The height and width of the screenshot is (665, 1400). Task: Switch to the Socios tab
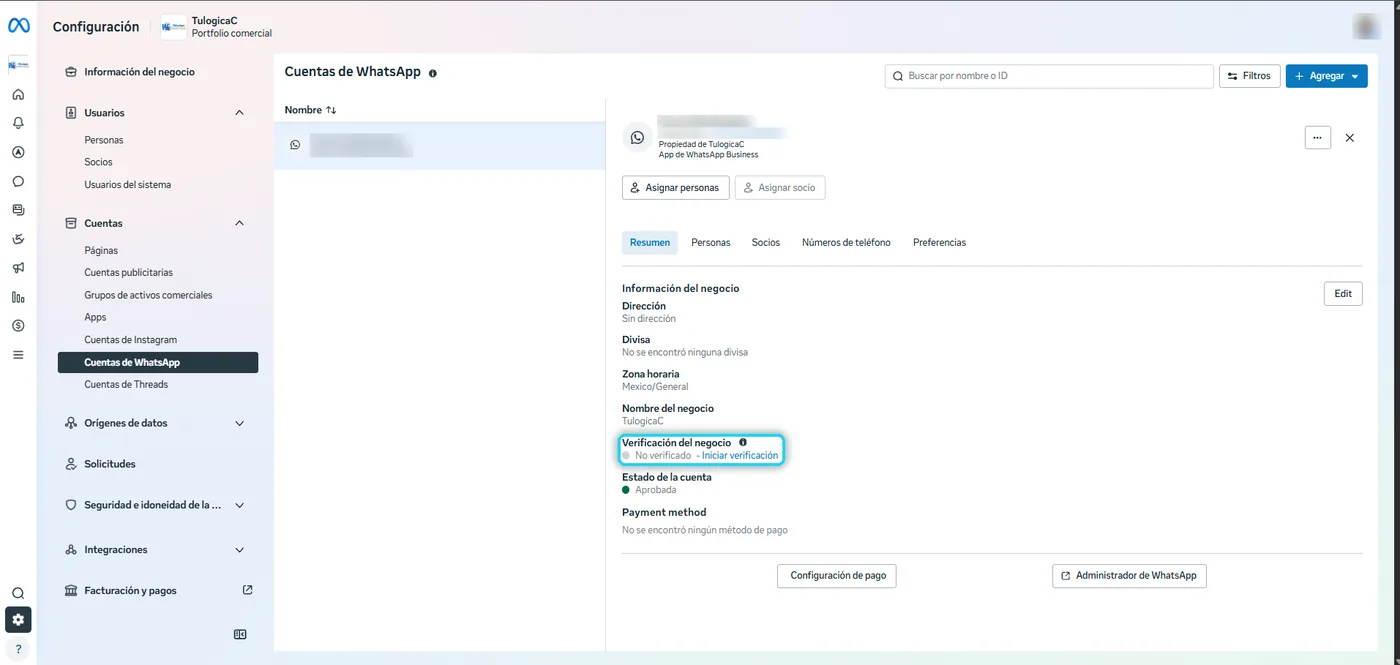click(766, 242)
